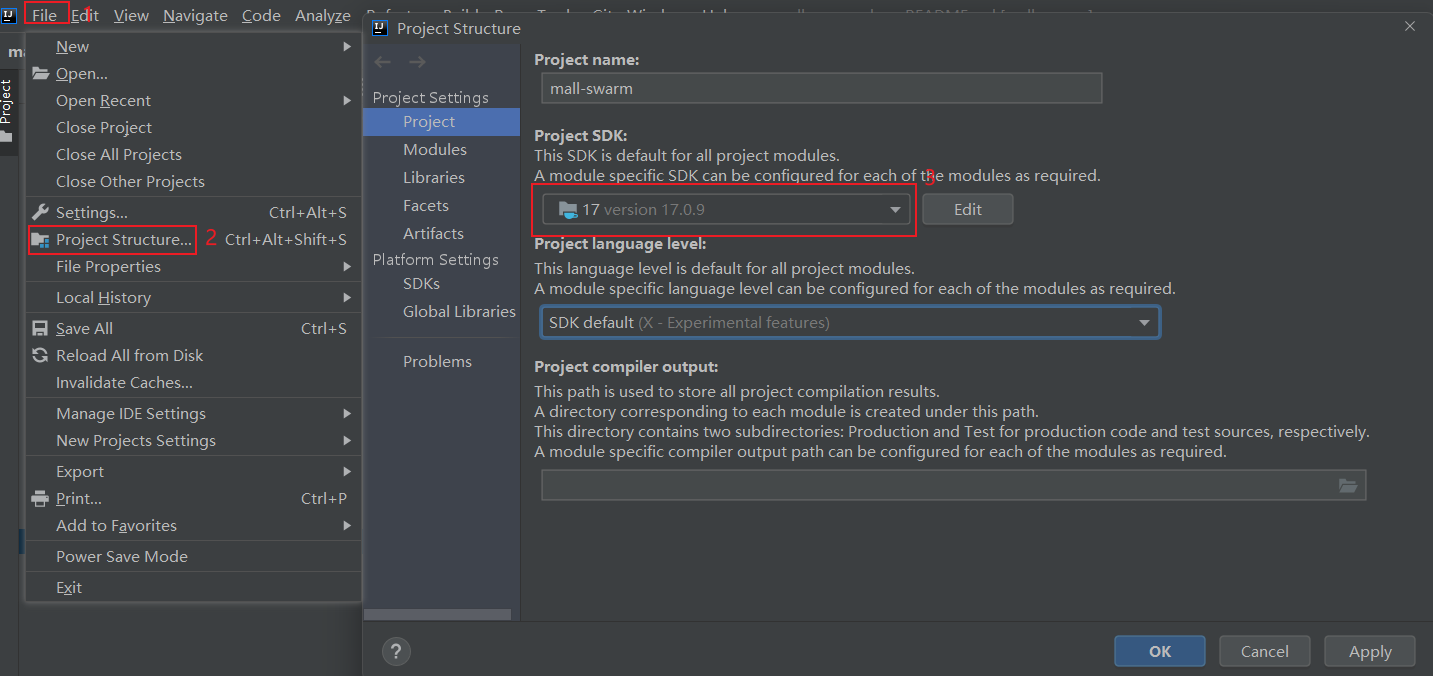The width and height of the screenshot is (1433, 676).
Task: Expand Manage IDE Settings submenu
Action: point(193,413)
